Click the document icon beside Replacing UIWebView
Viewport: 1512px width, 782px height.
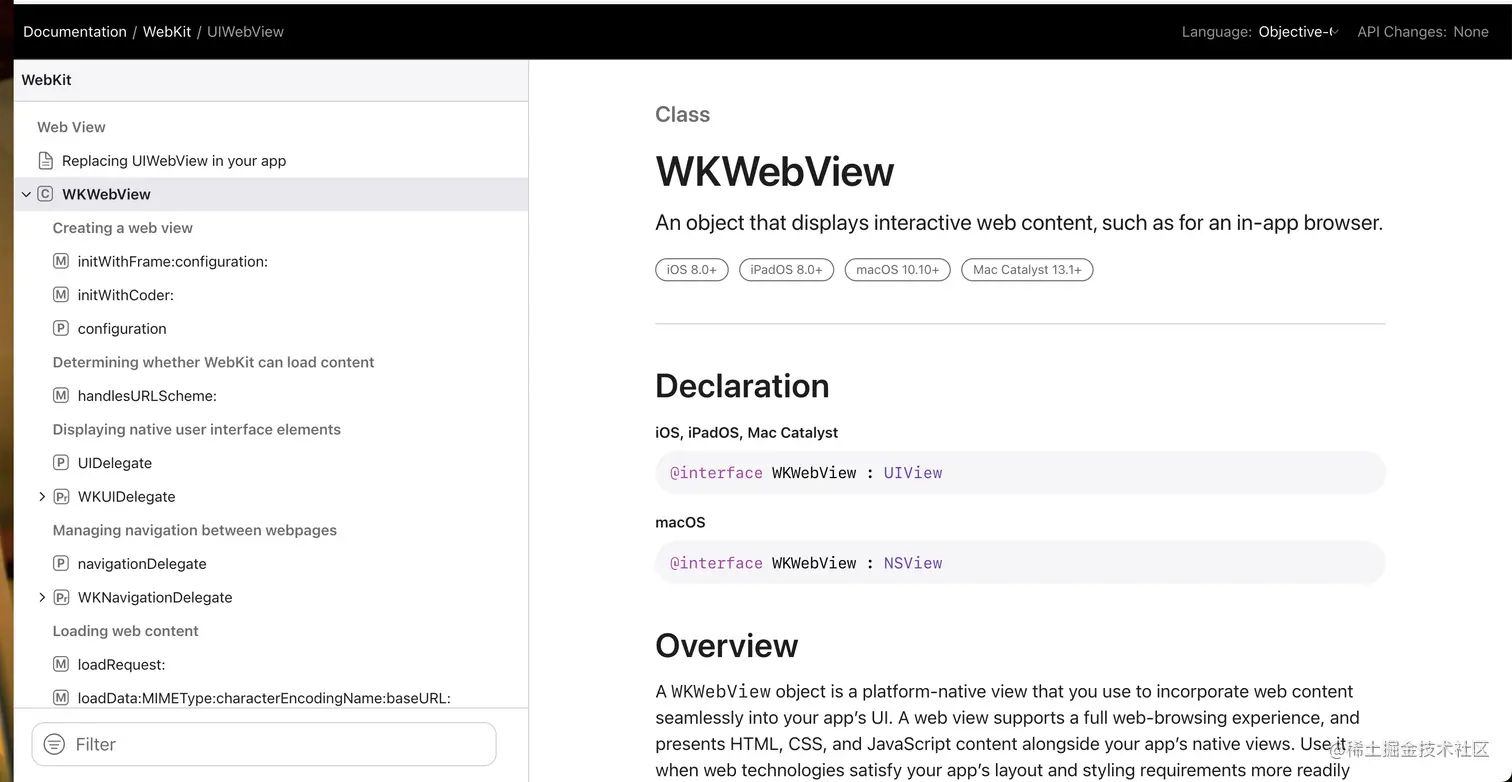[45, 160]
